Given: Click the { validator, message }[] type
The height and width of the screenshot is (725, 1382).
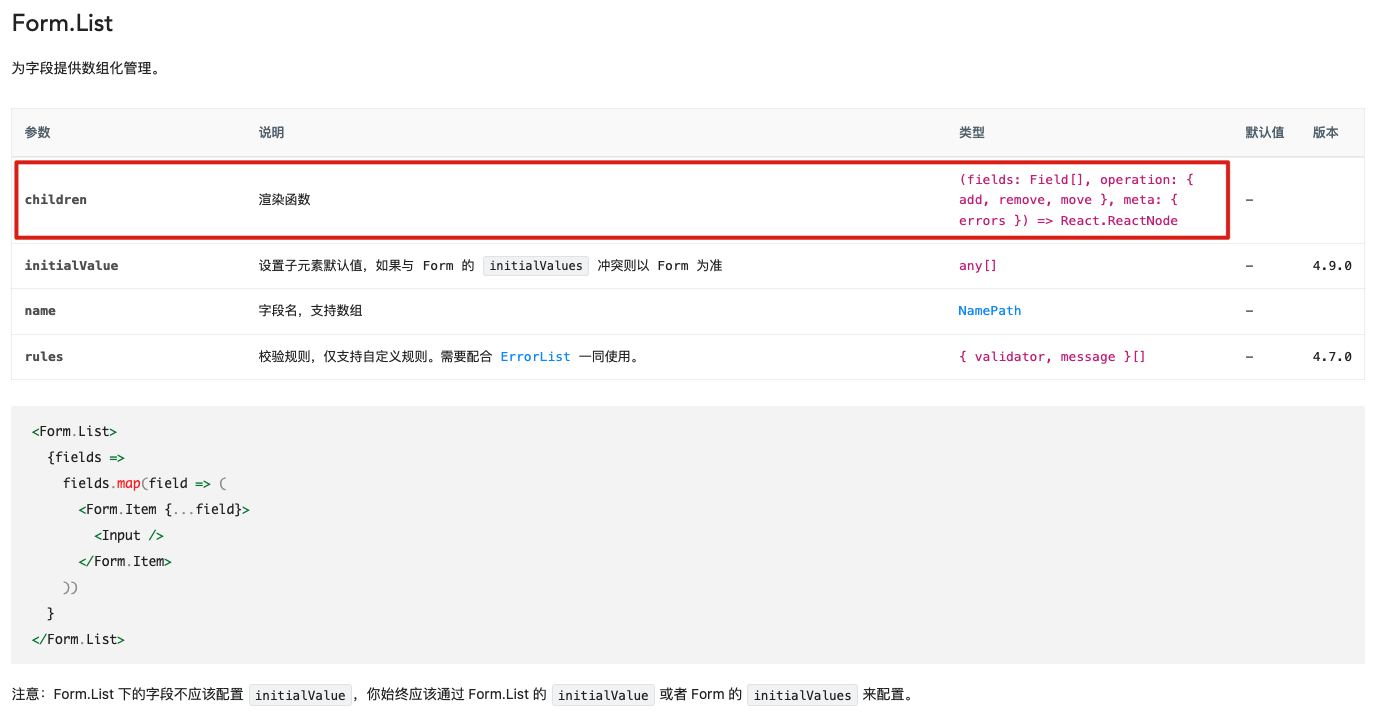Looking at the screenshot, I should click(1052, 357).
